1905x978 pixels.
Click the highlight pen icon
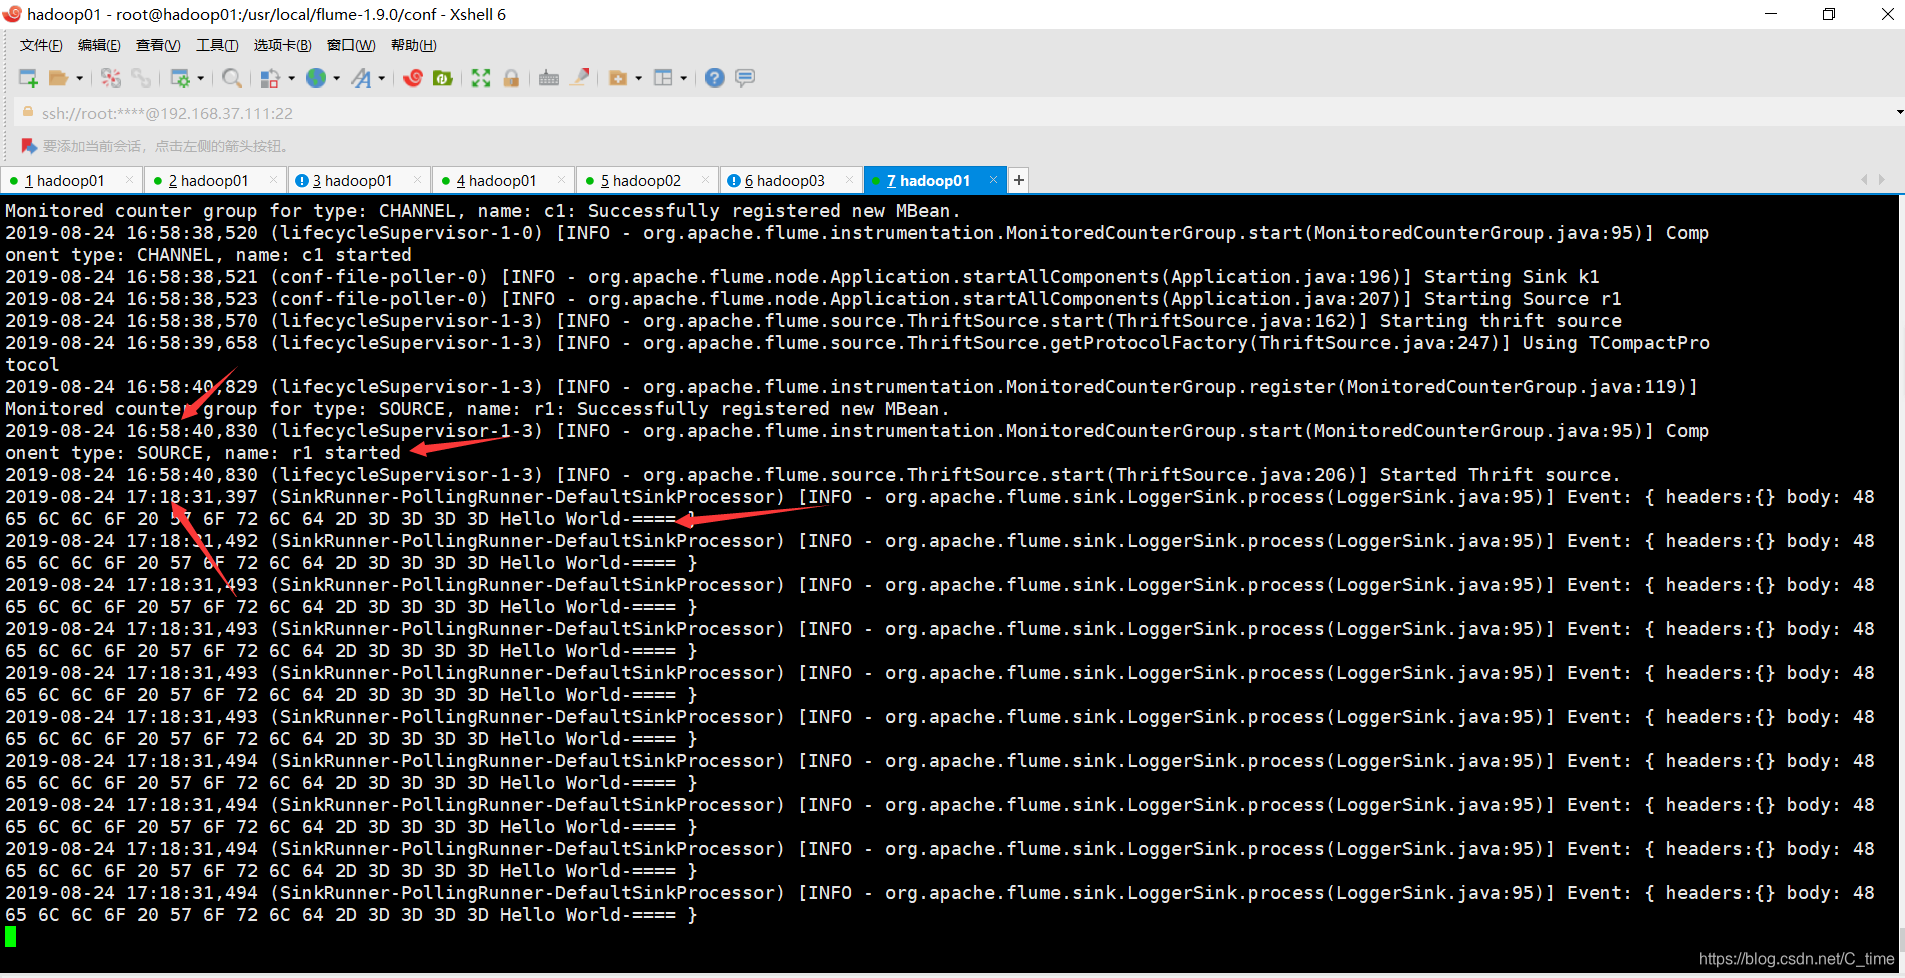click(579, 78)
